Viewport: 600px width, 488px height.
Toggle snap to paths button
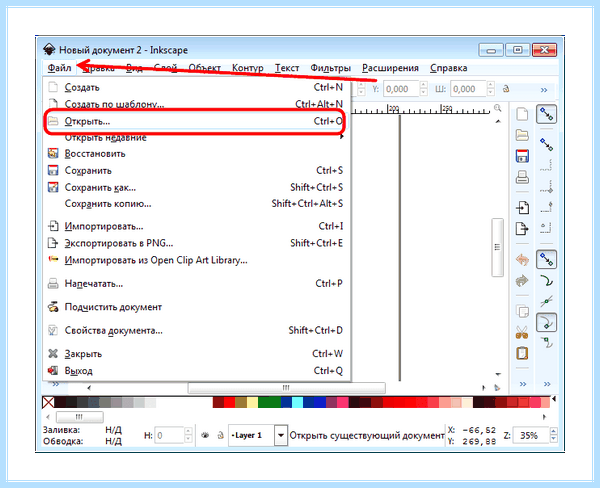(546, 281)
